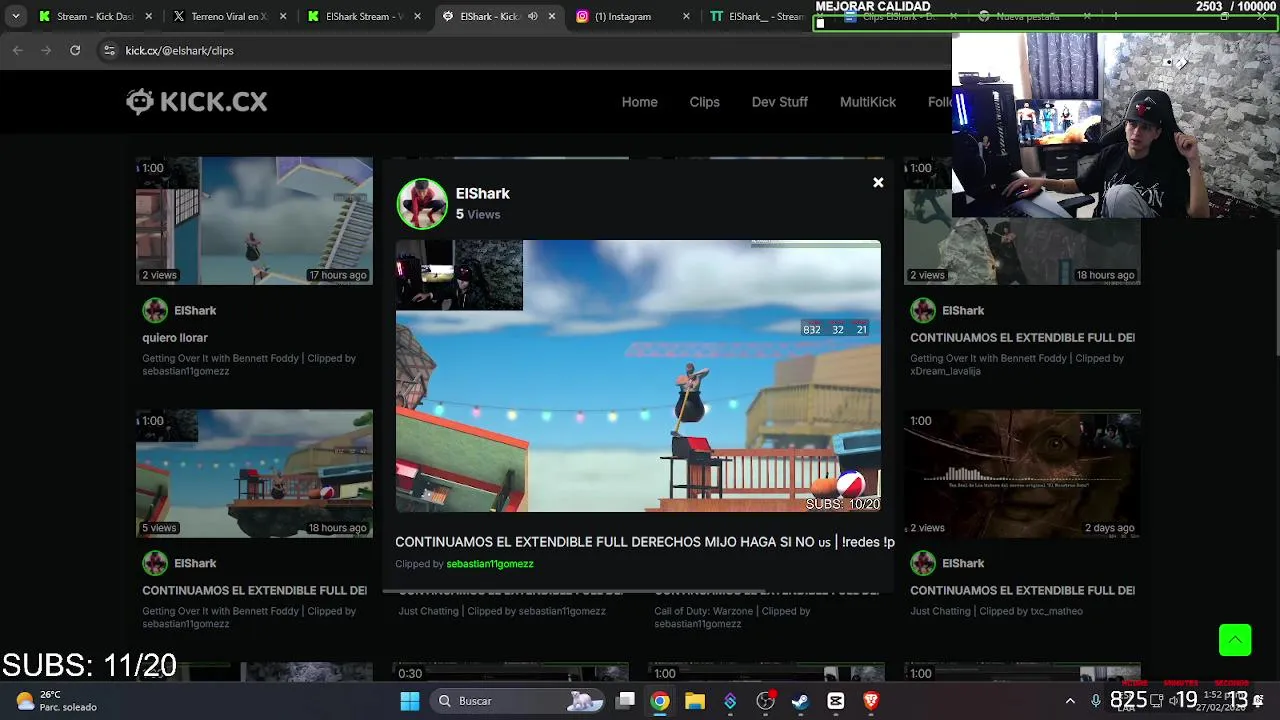Open the 5 views clip thumbnail from 18 hours ago
The image size is (1280, 720).
point(254,474)
